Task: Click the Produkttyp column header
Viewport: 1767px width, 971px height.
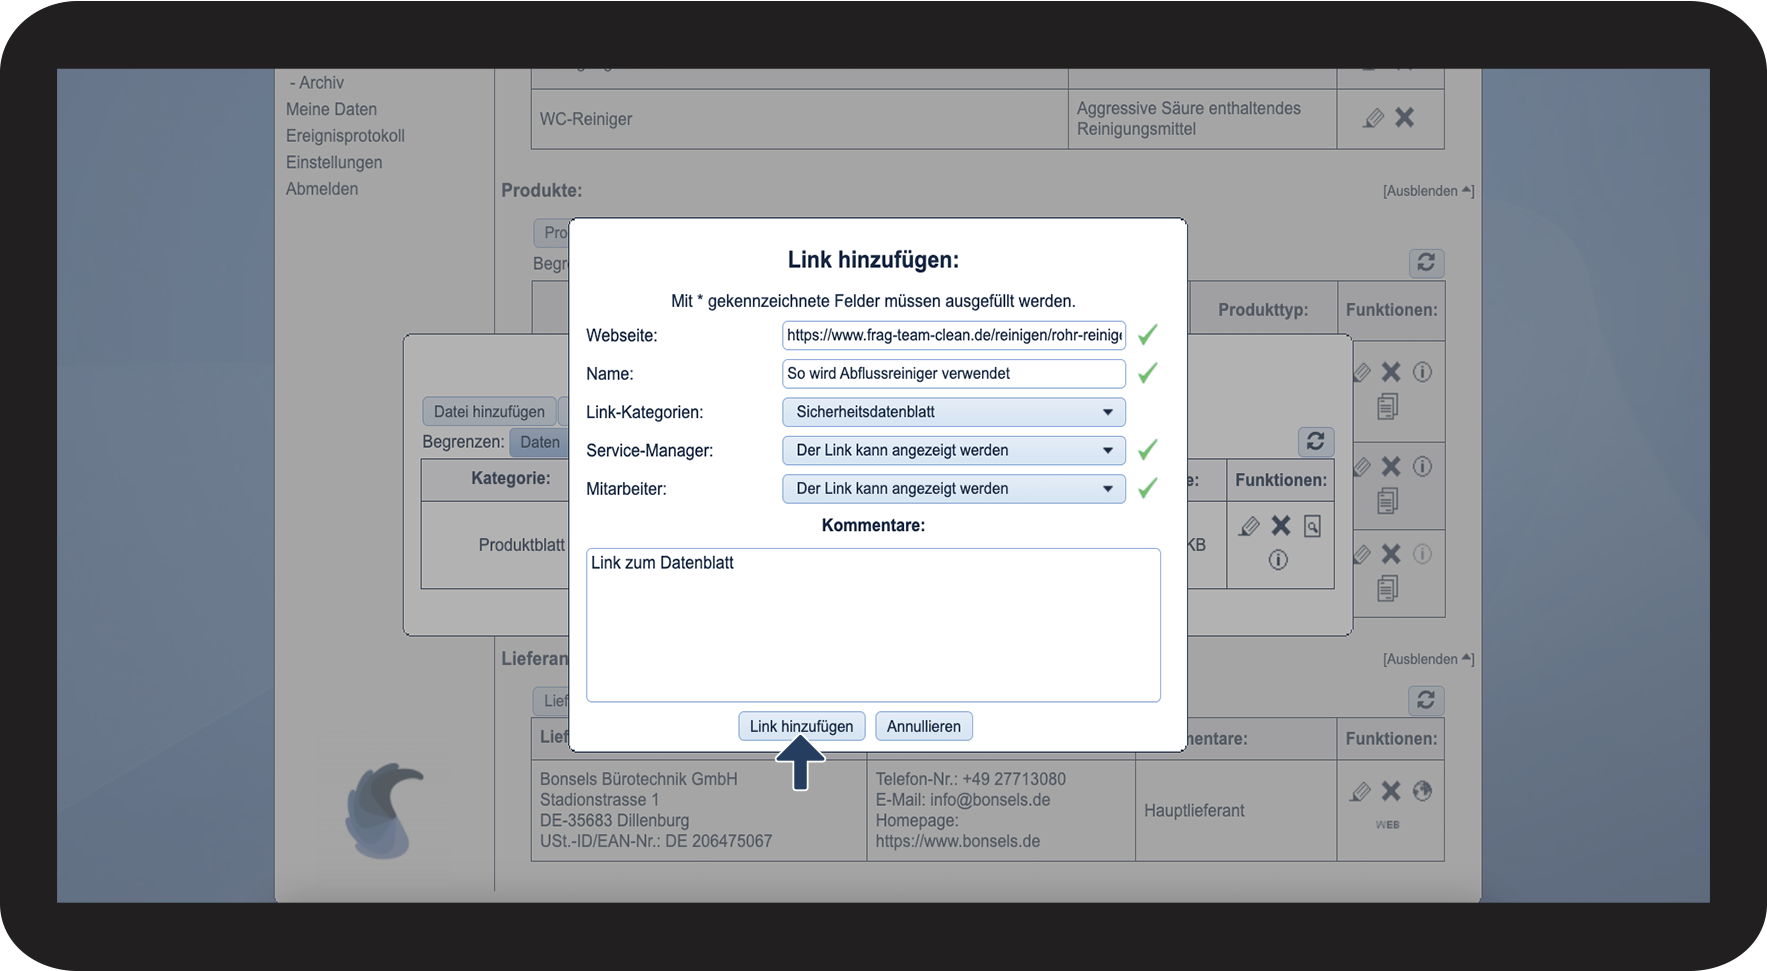Action: point(1263,310)
